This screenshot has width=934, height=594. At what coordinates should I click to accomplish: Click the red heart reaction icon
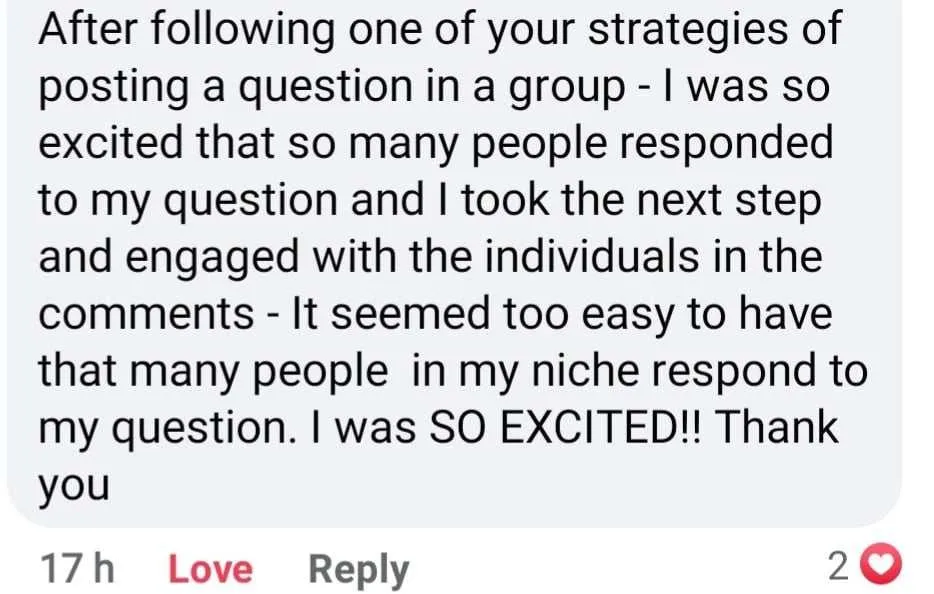pos(883,566)
